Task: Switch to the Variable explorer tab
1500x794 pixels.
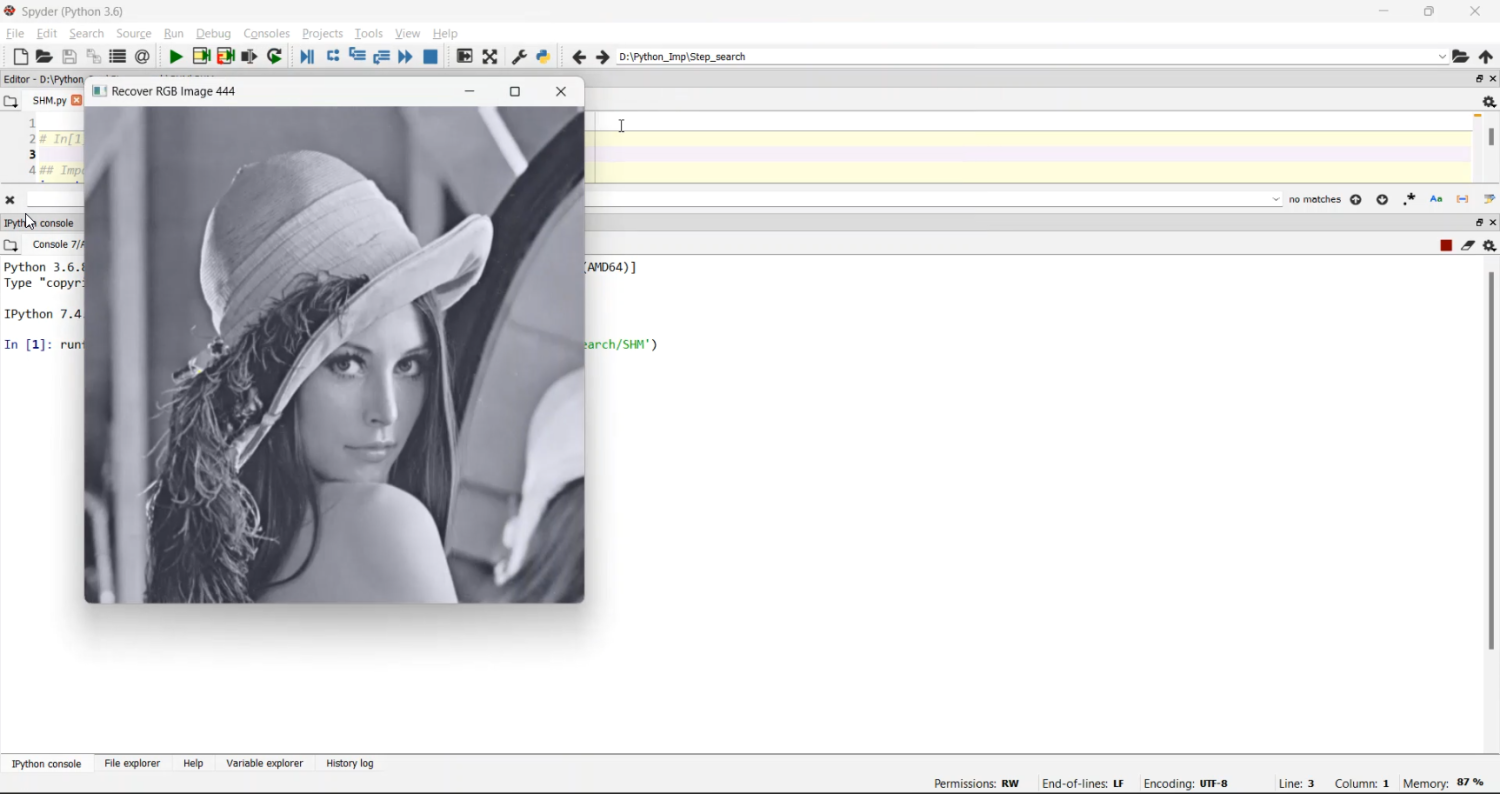Action: click(x=264, y=764)
